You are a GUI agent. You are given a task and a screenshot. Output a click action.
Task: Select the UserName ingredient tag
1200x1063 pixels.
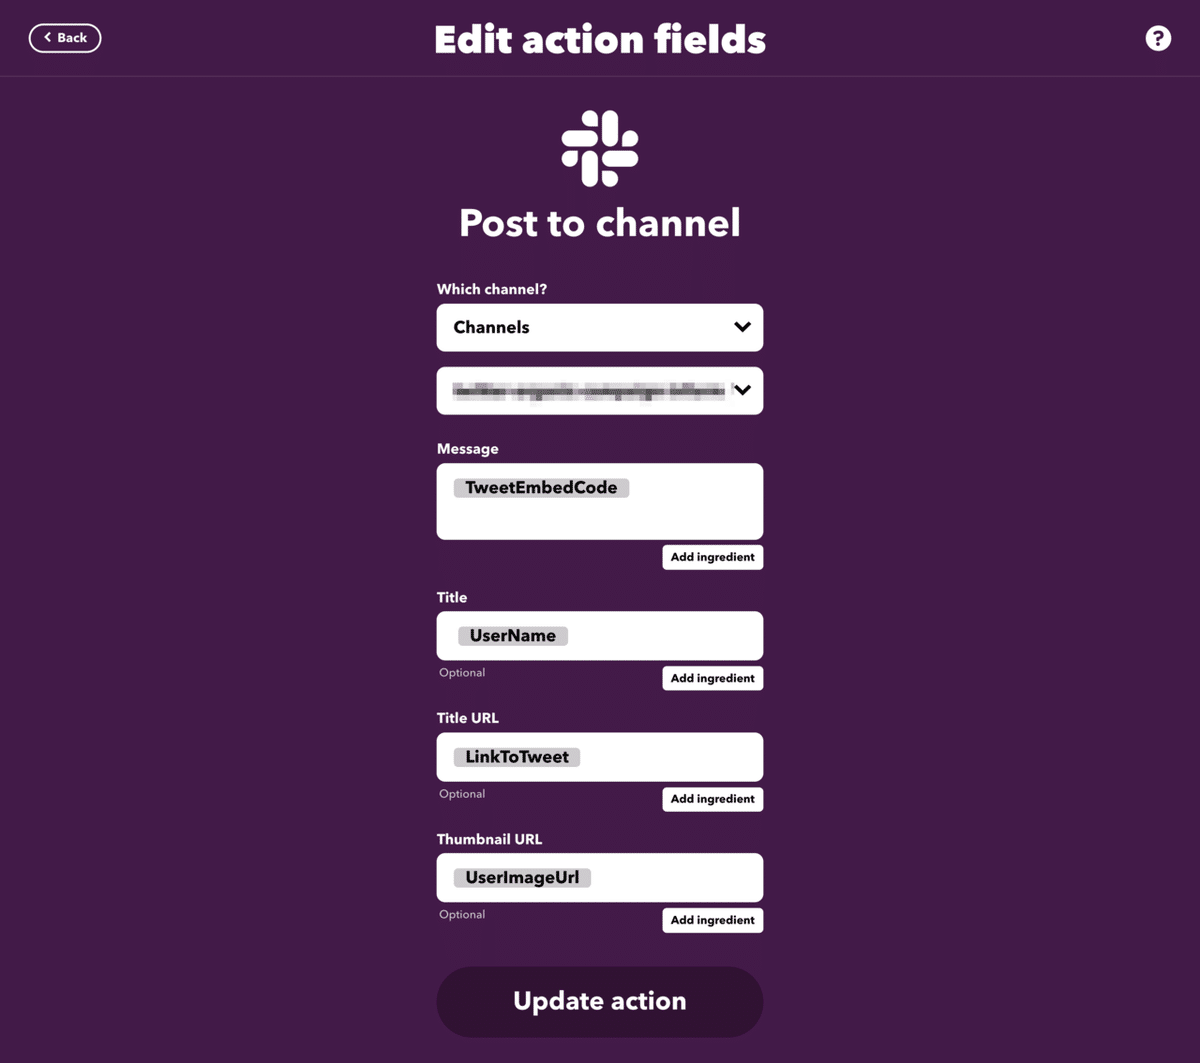[512, 636]
